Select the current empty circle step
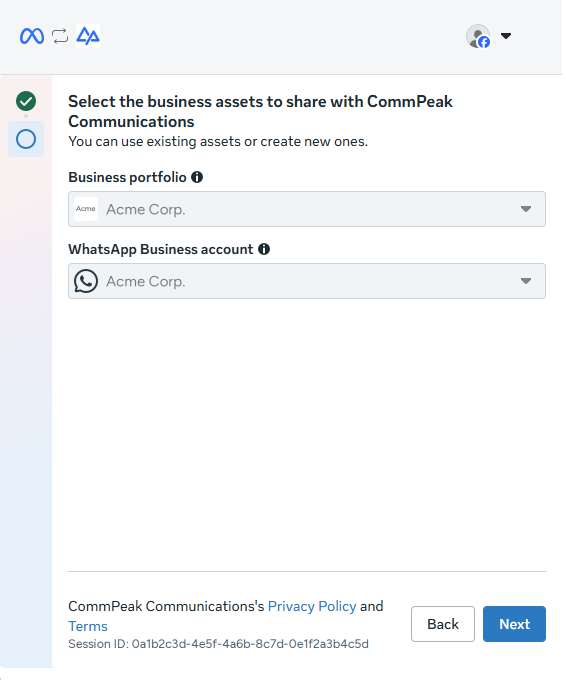 click(x=26, y=139)
